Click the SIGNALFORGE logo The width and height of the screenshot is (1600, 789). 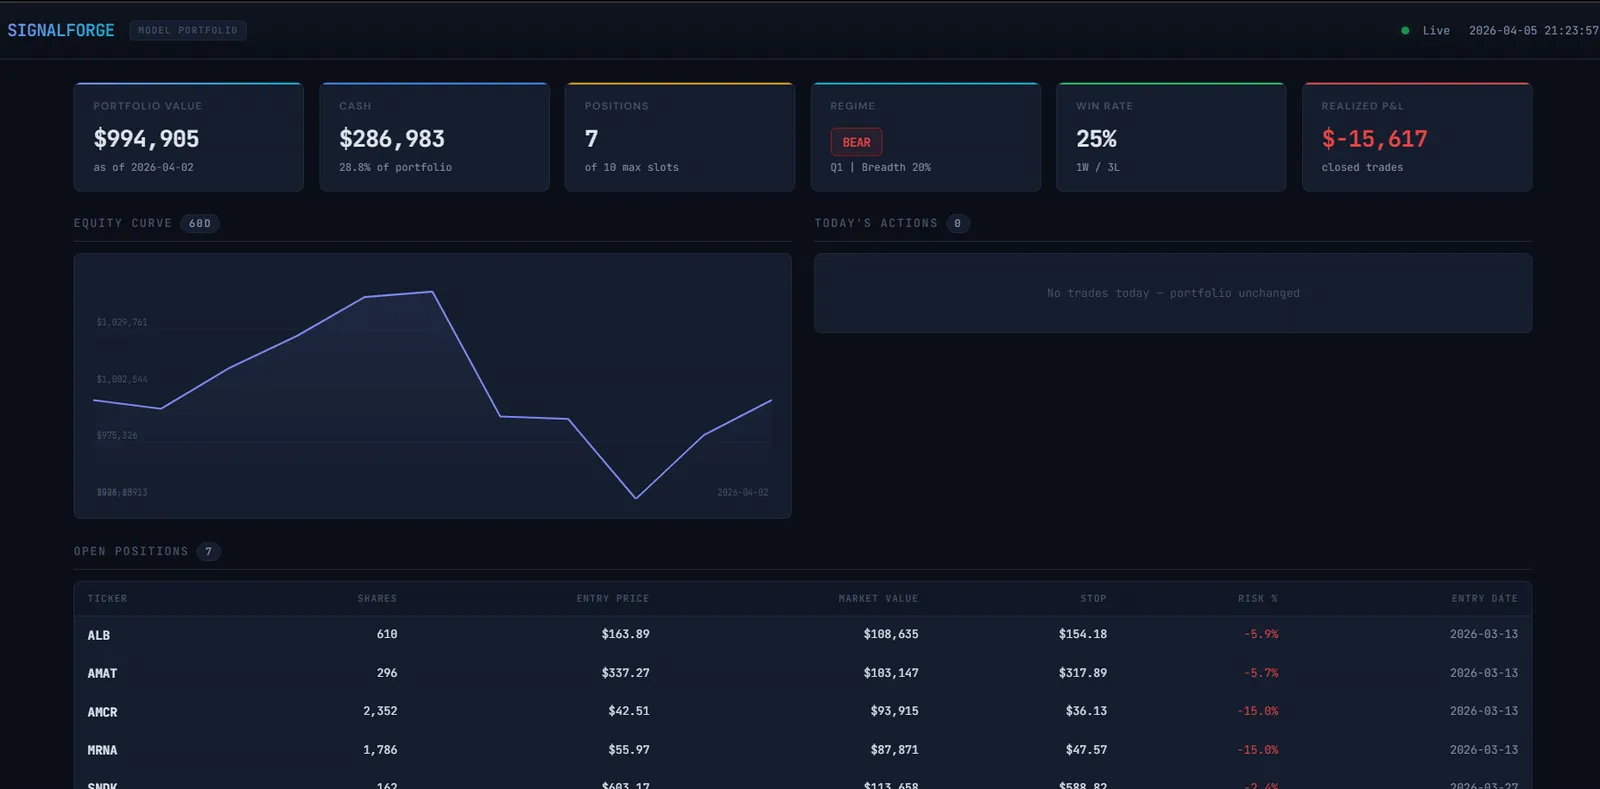click(61, 30)
